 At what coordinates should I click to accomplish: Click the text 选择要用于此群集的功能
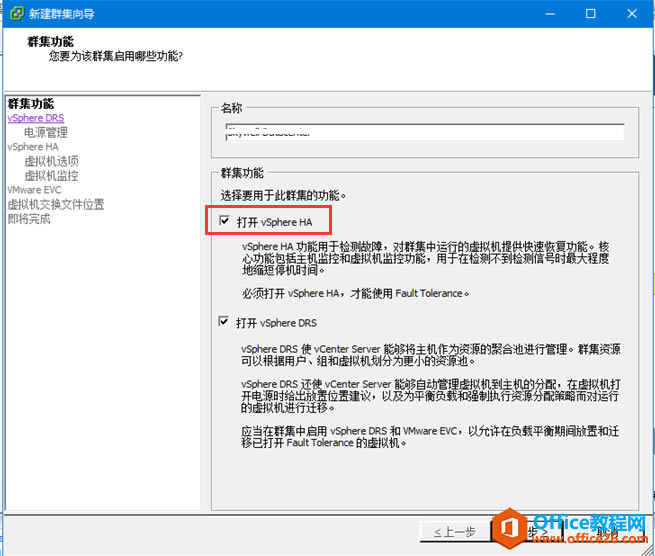[x=283, y=195]
